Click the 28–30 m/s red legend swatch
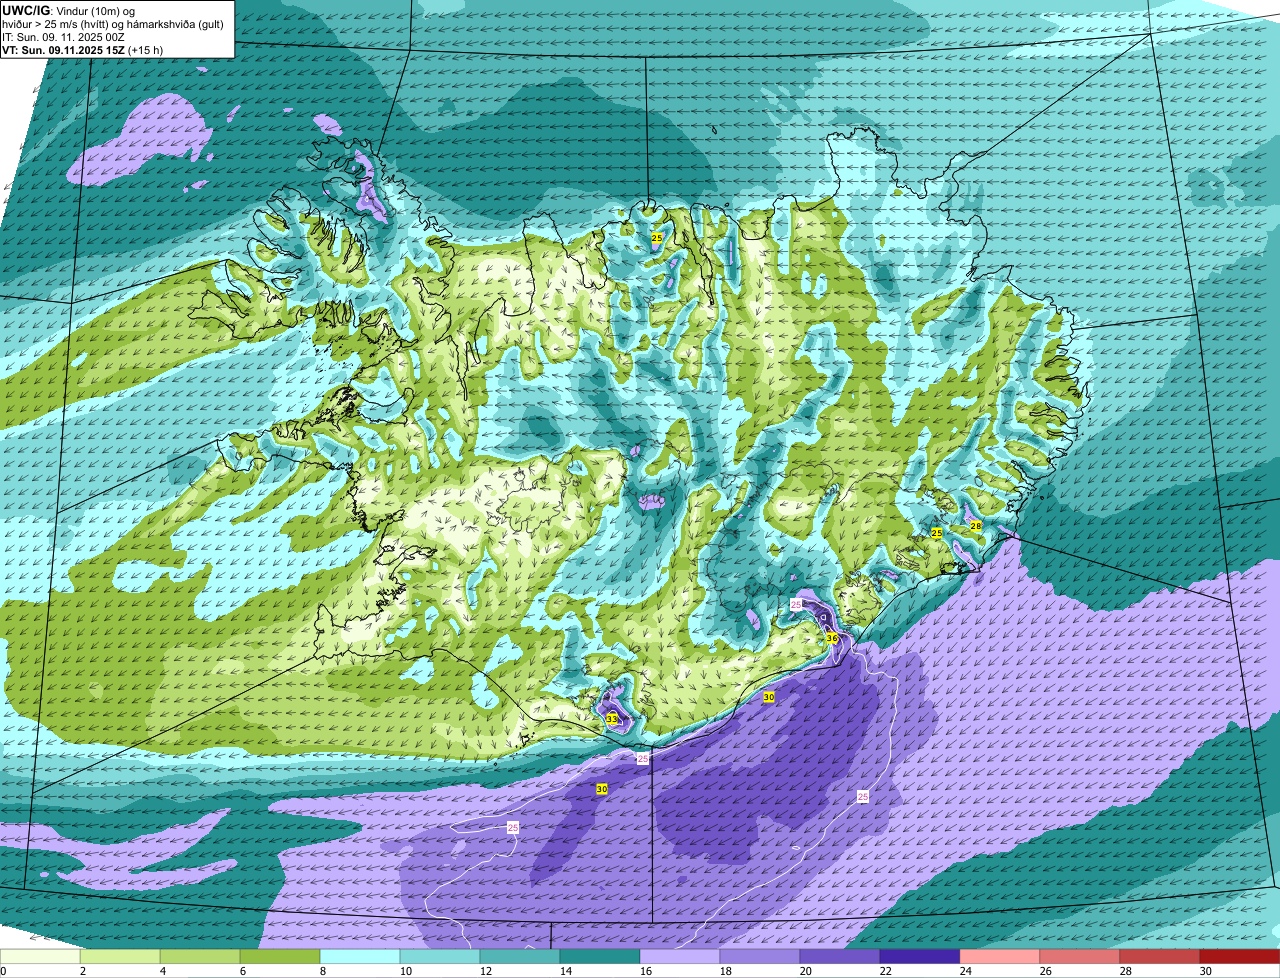 click(1160, 957)
